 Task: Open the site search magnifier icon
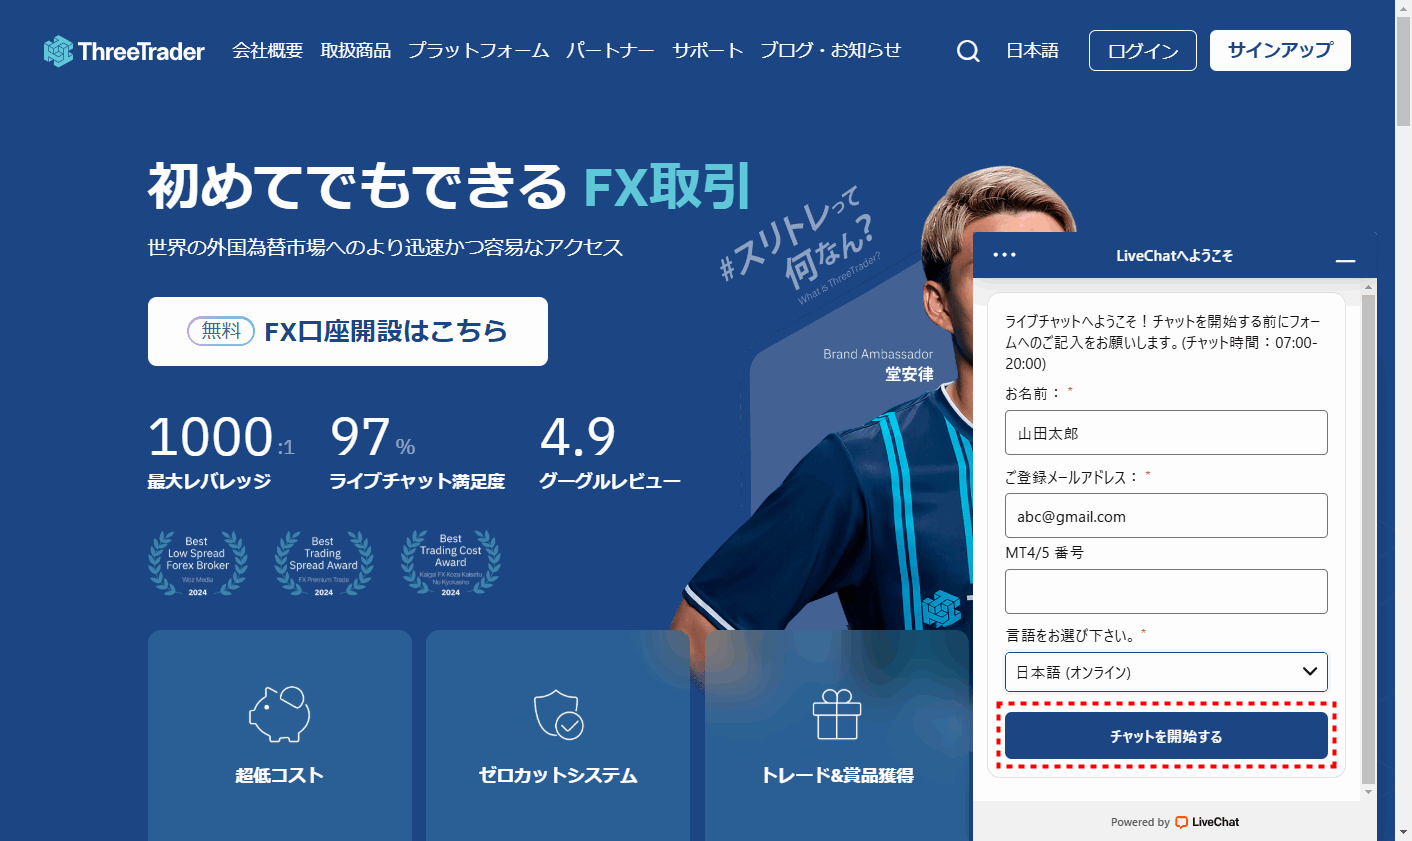(x=968, y=51)
